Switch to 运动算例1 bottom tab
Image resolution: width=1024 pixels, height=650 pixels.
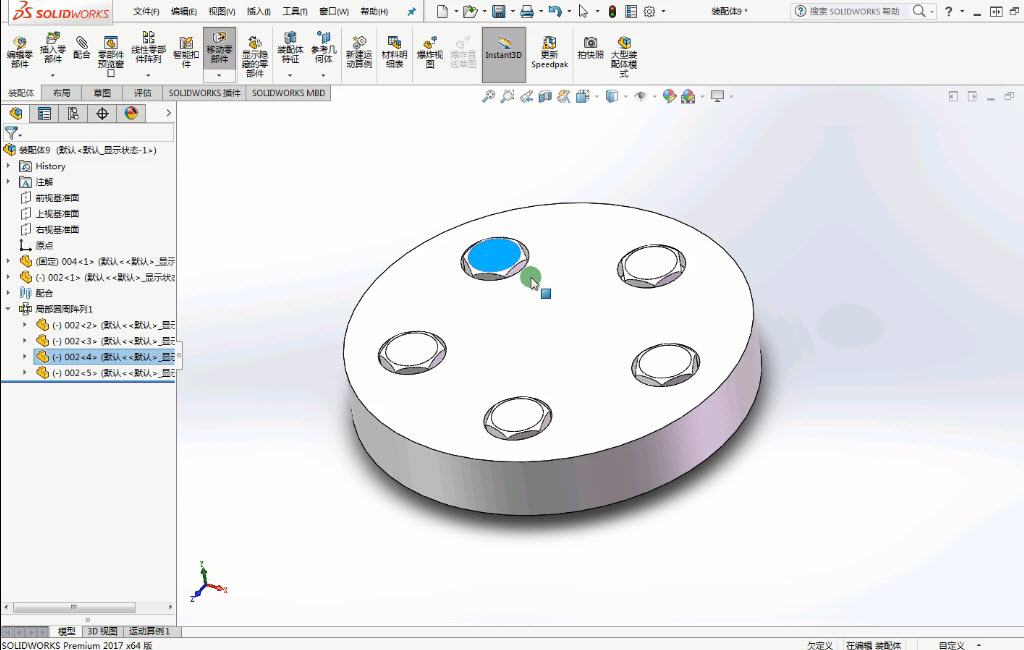tap(150, 631)
